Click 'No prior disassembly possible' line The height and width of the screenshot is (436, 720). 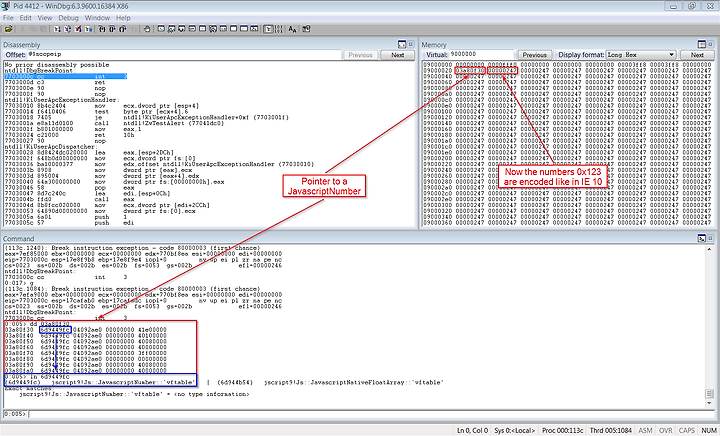[x=57, y=65]
